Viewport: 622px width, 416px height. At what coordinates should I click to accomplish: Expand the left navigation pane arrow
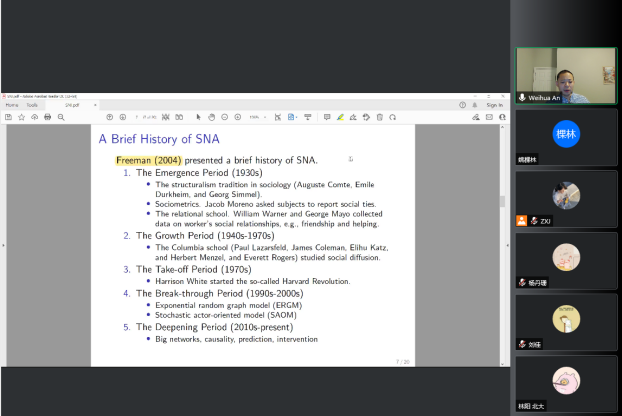coord(3,245)
